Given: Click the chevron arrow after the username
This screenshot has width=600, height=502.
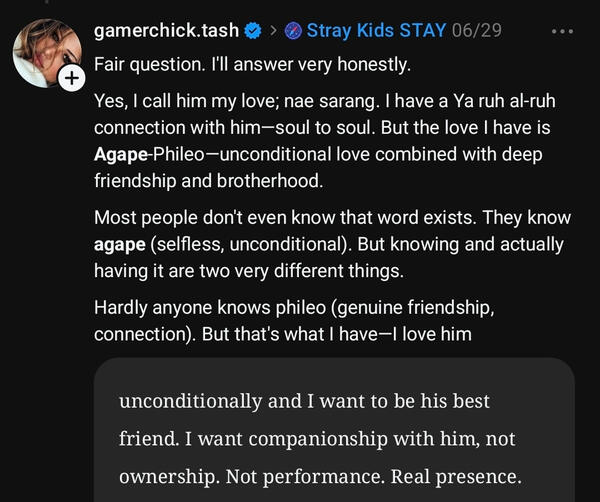Looking at the screenshot, I should click(x=273, y=31).
